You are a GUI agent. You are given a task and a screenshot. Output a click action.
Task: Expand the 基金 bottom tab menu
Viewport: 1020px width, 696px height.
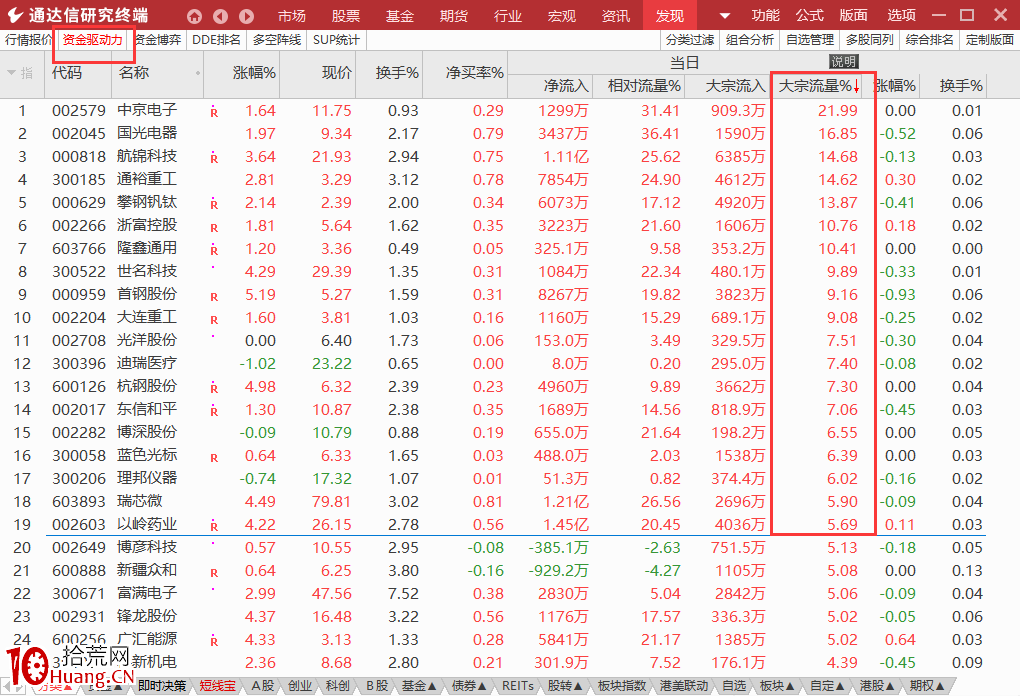pos(419,686)
